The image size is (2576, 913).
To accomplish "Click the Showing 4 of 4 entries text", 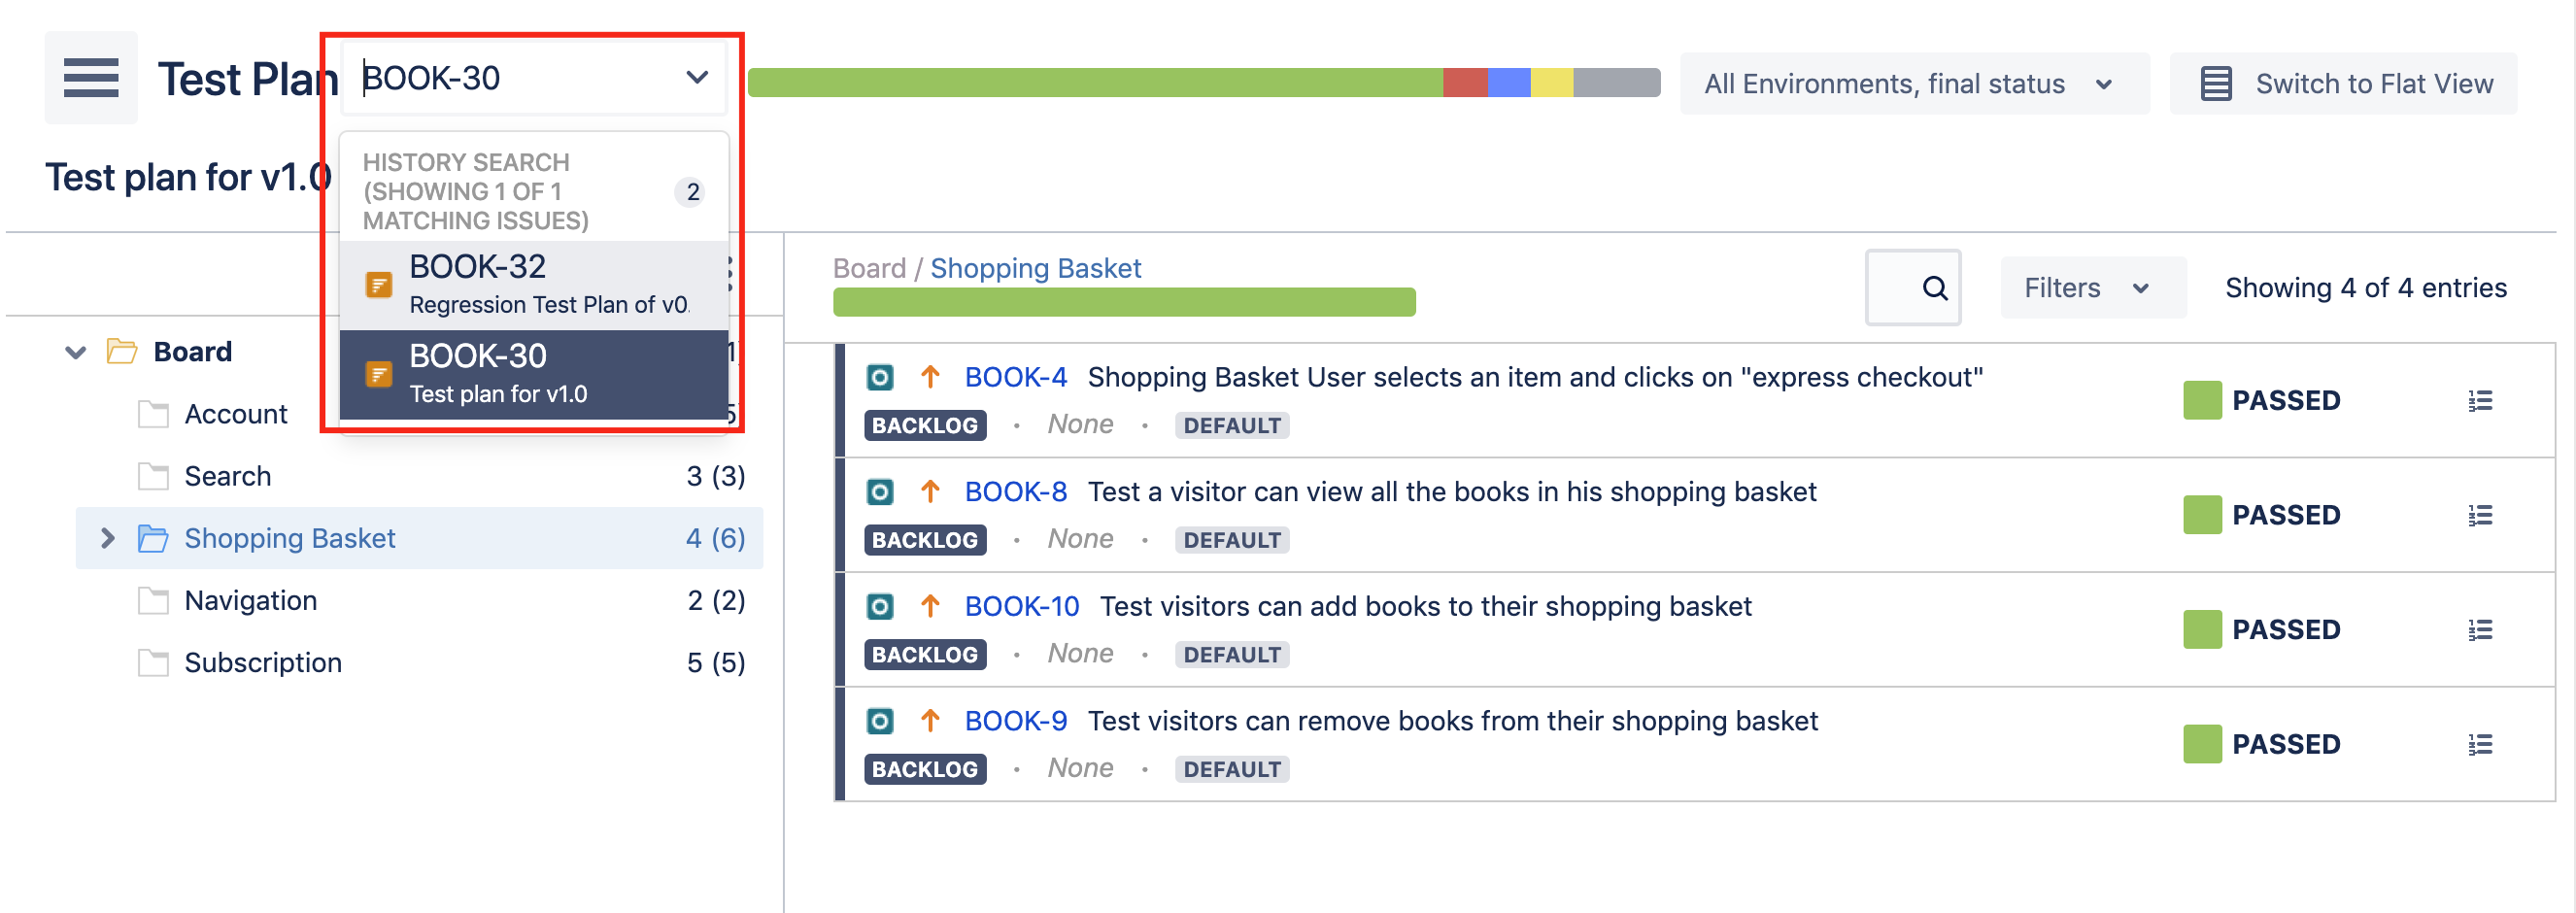I will pos(2366,288).
